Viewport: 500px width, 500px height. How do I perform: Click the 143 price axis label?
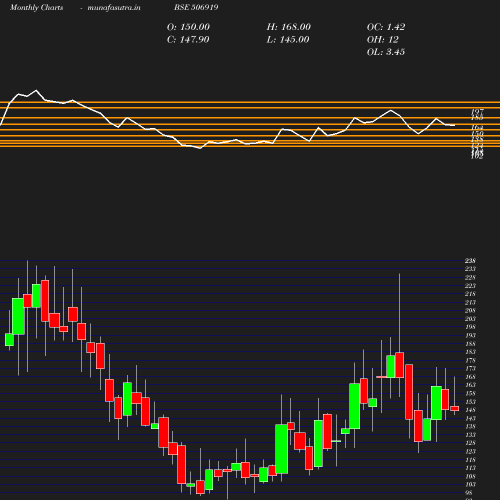(x=470, y=418)
